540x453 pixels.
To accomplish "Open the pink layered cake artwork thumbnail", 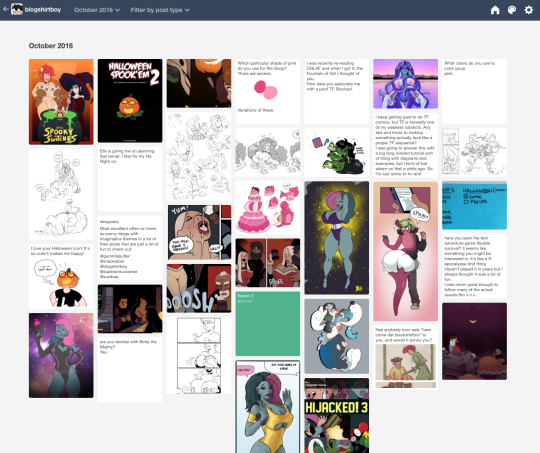I will click(268, 208).
